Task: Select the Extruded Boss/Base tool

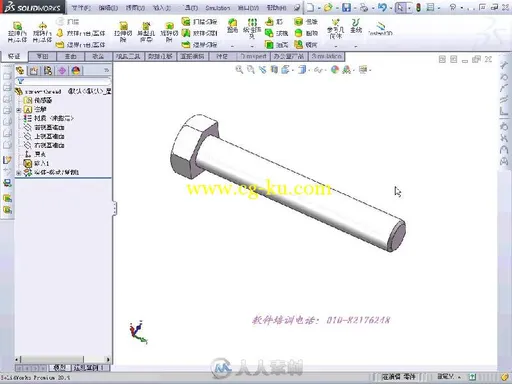Action: 17,32
